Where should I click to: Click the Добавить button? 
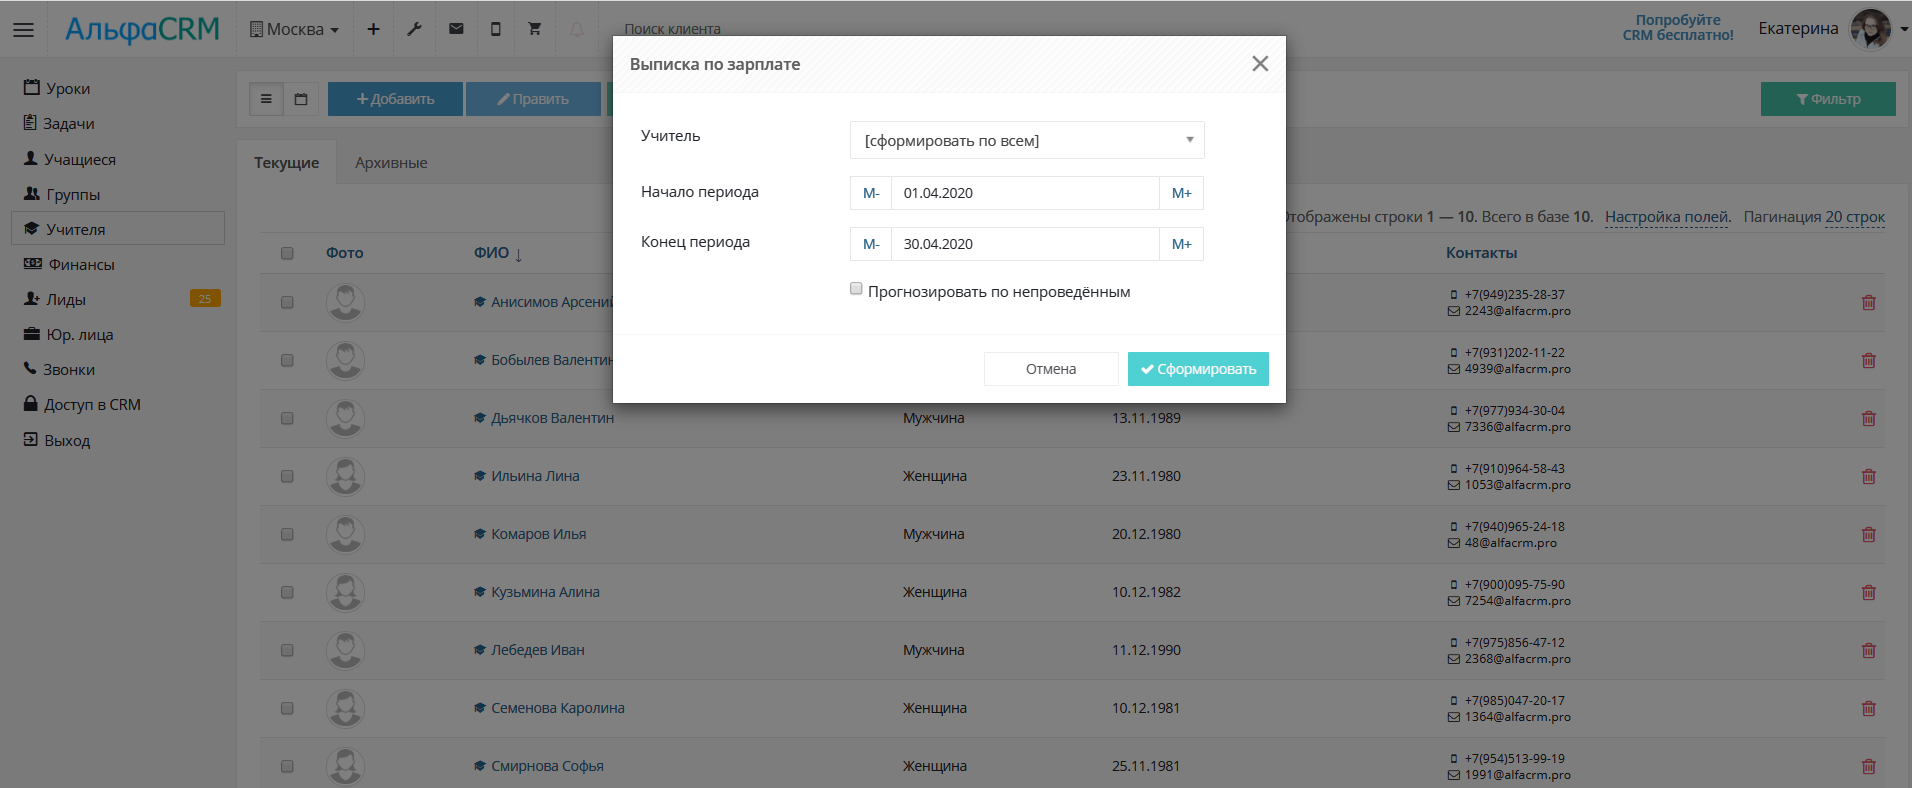395,99
